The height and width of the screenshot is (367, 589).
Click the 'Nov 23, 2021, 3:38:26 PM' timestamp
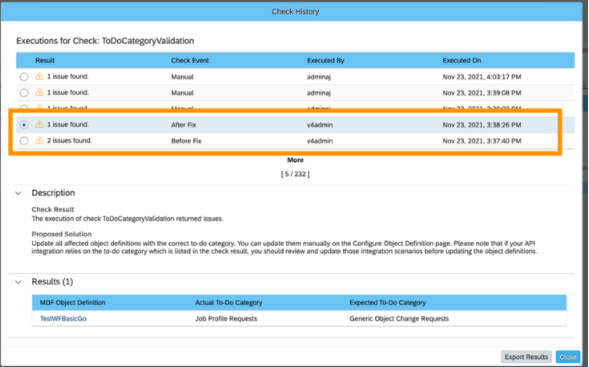(482, 125)
